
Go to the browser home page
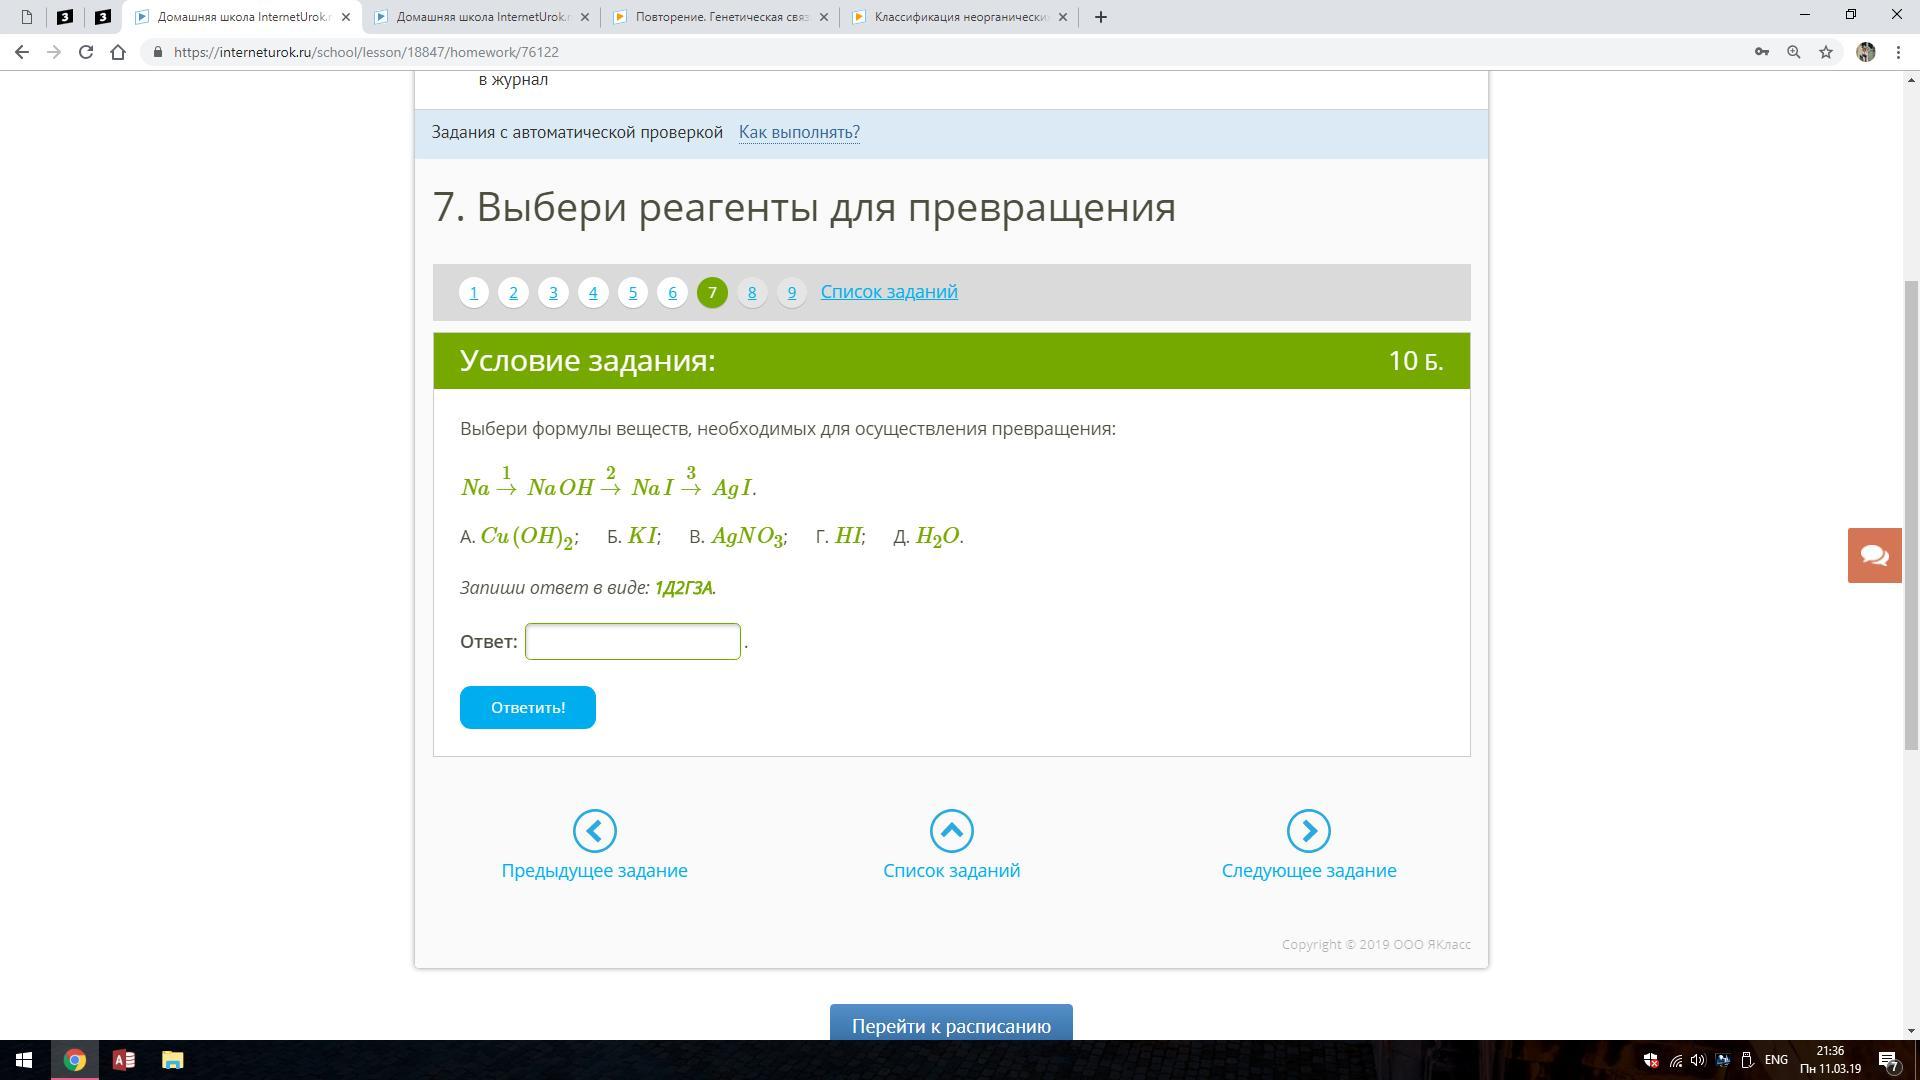[118, 52]
